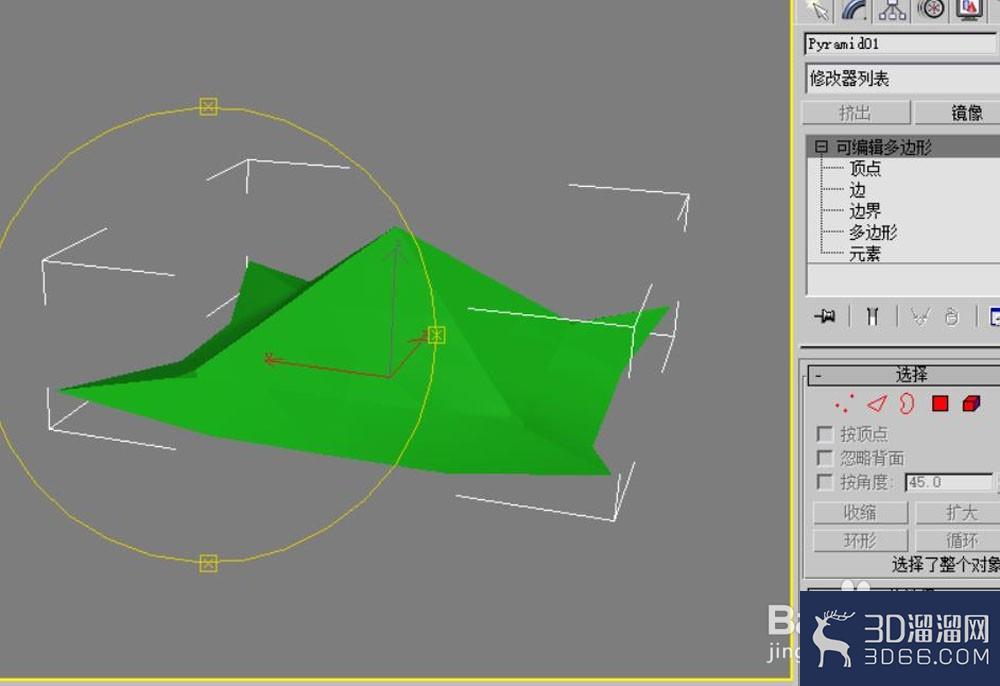Enable the 按顶点 checkbox
Viewport: 1000px width, 686px height.
tap(825, 434)
